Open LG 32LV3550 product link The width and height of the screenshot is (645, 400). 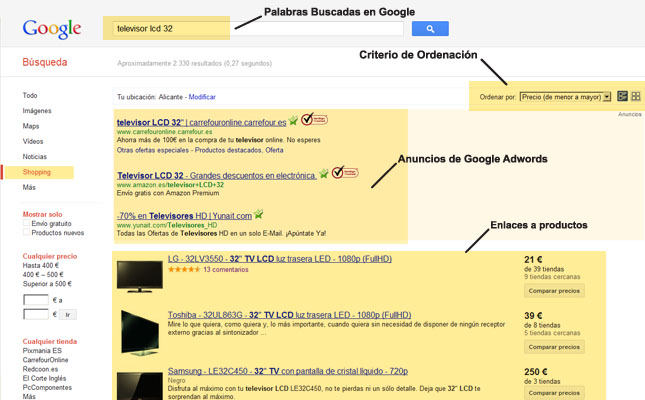click(x=280, y=259)
